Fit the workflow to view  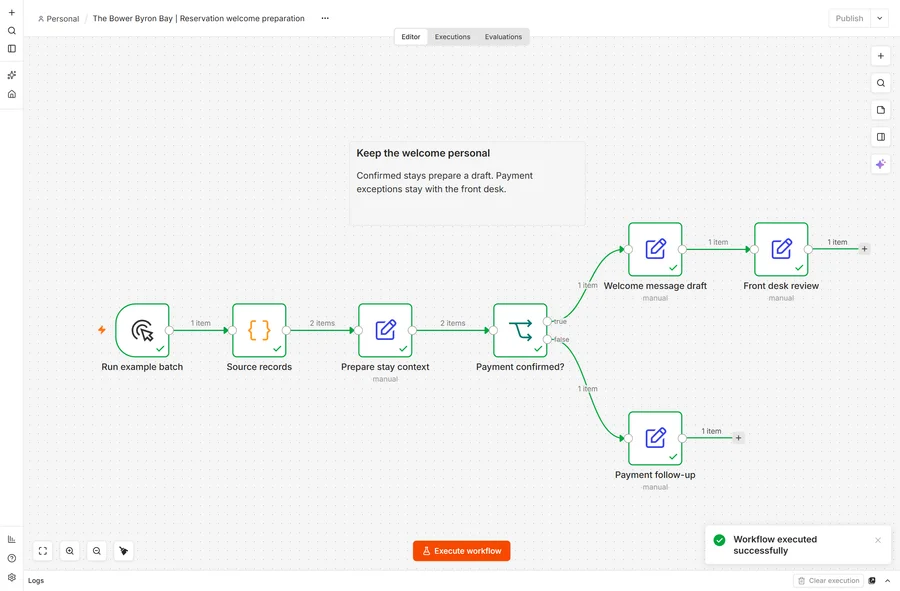43,551
